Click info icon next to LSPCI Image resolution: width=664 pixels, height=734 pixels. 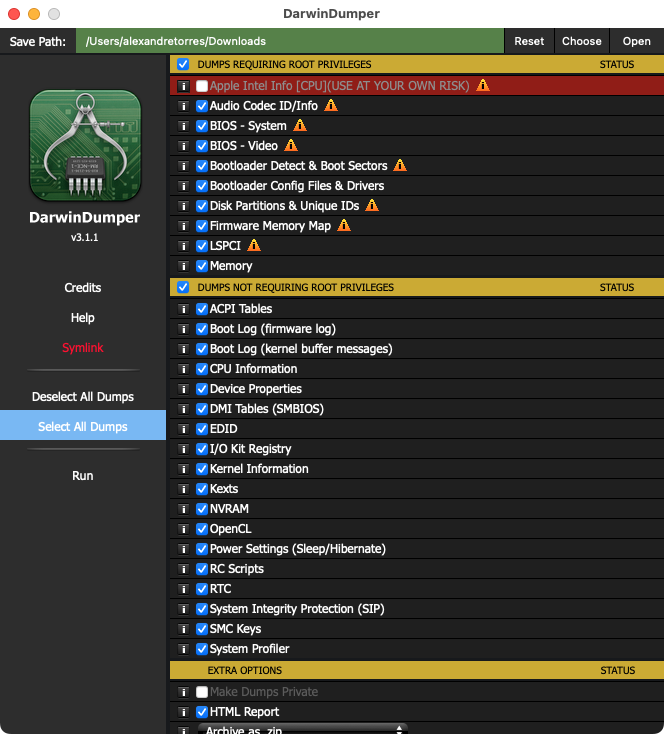(184, 246)
